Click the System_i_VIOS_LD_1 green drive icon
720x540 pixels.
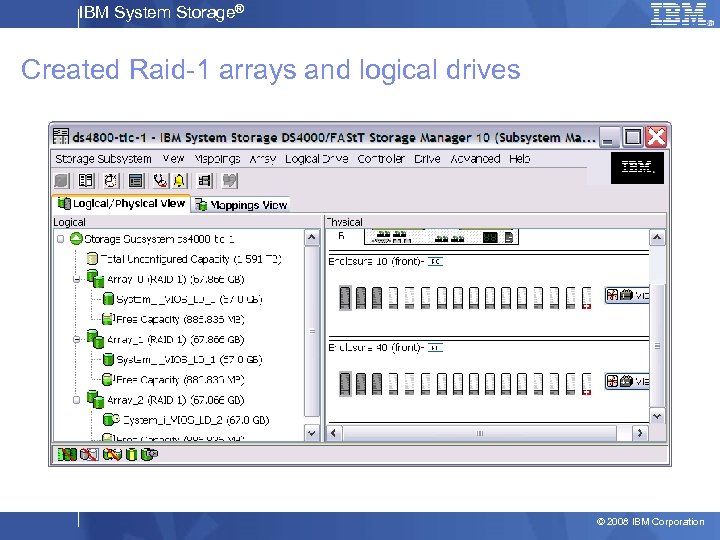(108, 359)
